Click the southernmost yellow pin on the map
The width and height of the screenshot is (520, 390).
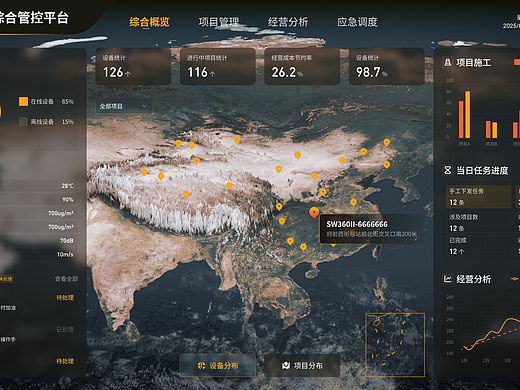coord(303,247)
